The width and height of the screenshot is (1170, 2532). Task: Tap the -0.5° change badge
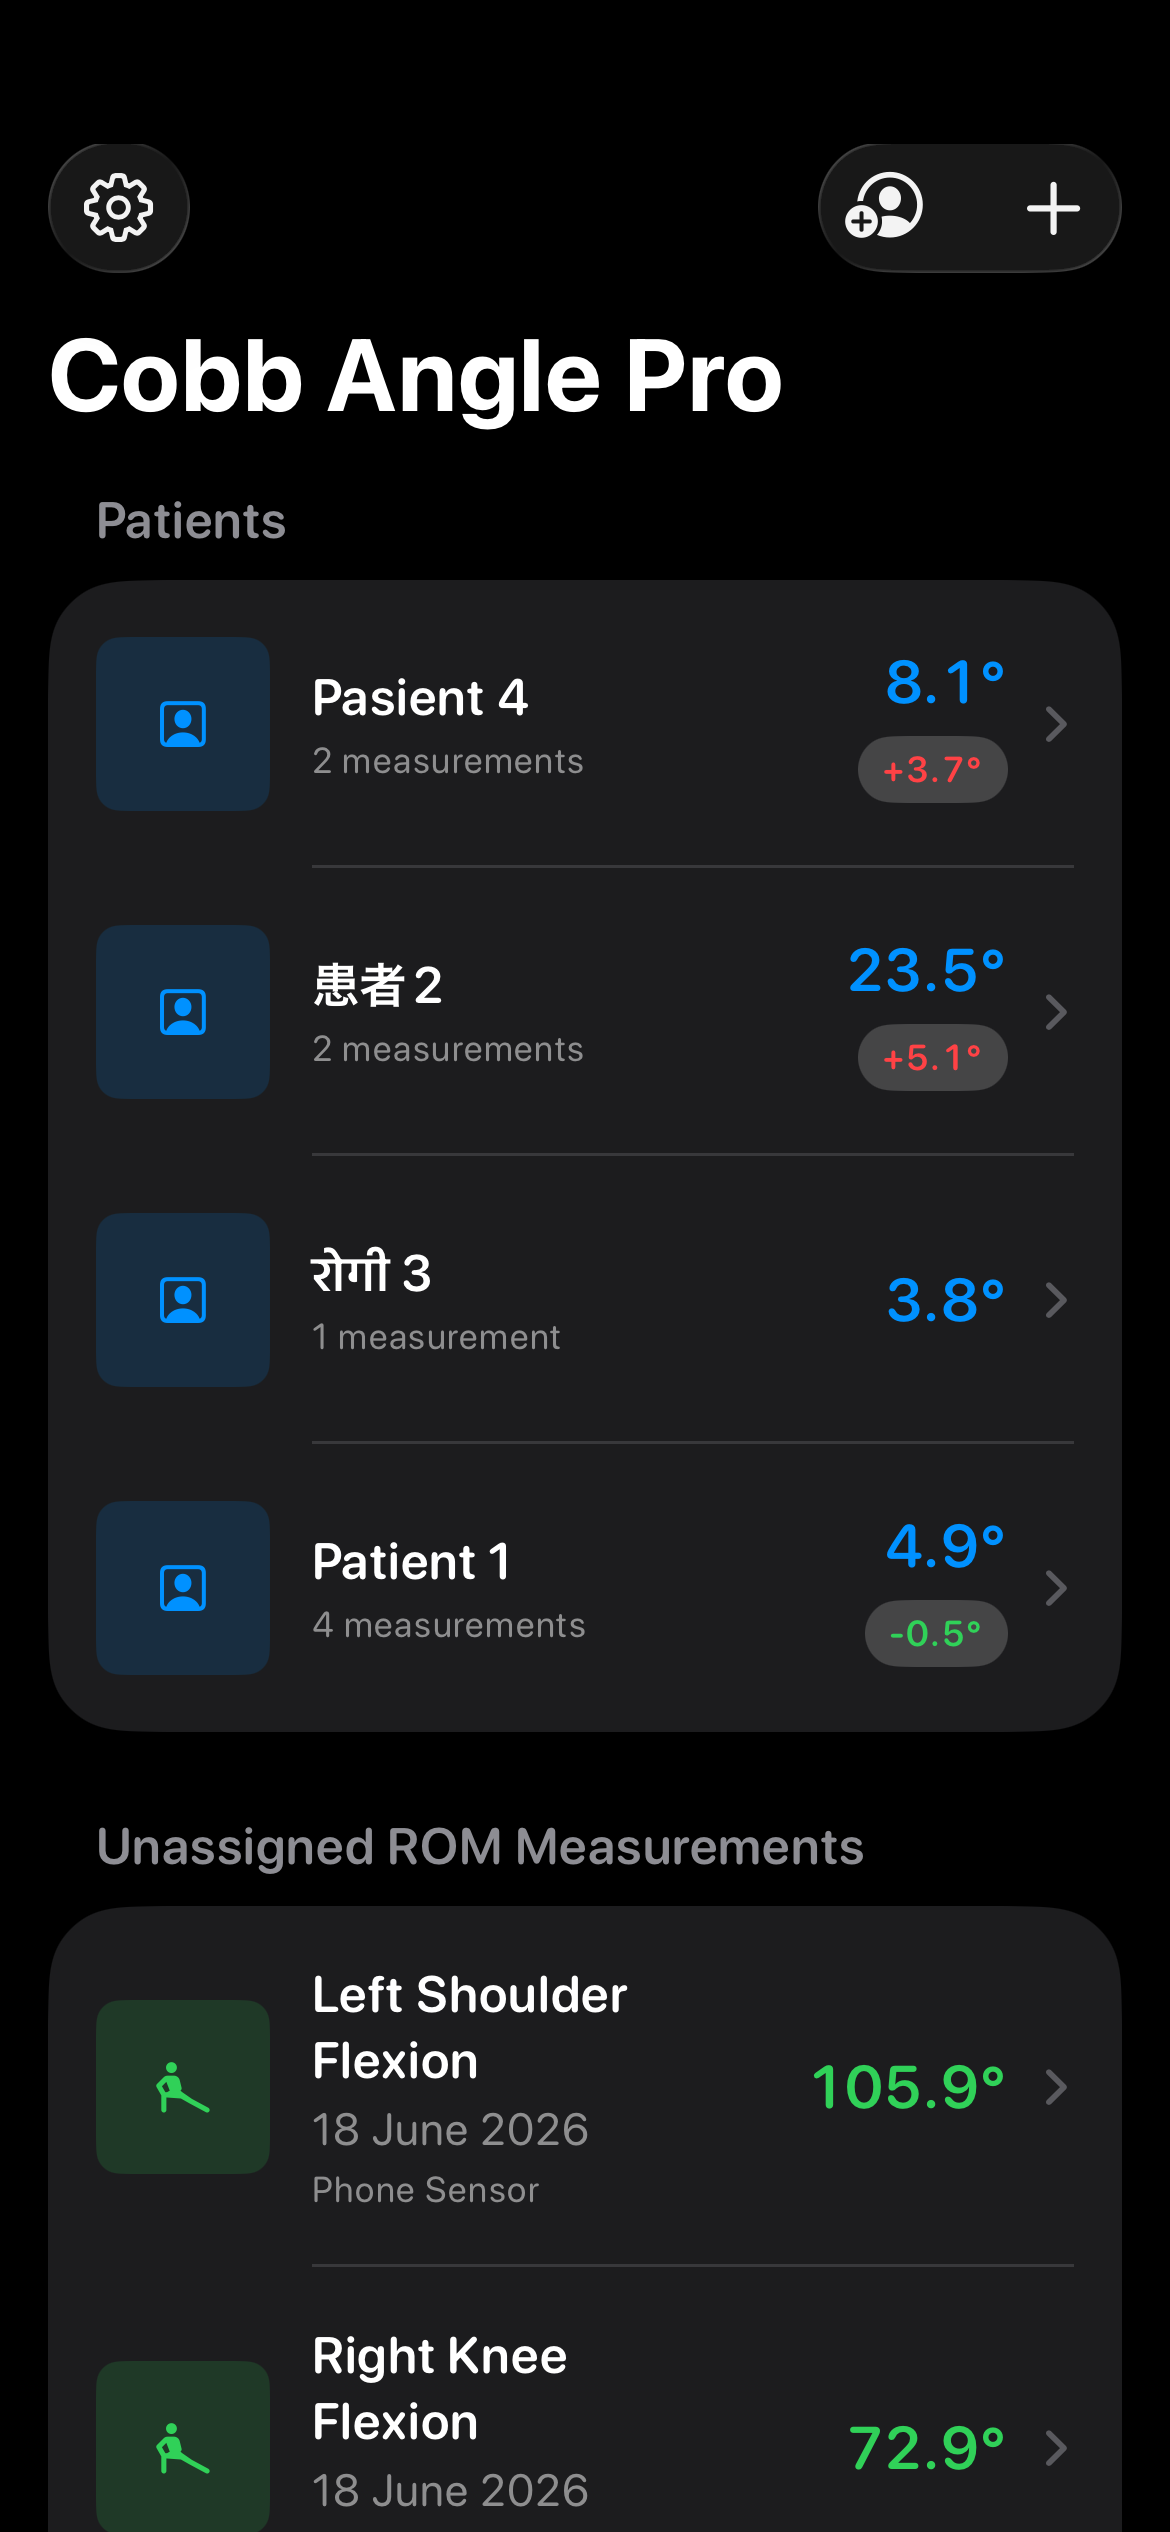[936, 1634]
